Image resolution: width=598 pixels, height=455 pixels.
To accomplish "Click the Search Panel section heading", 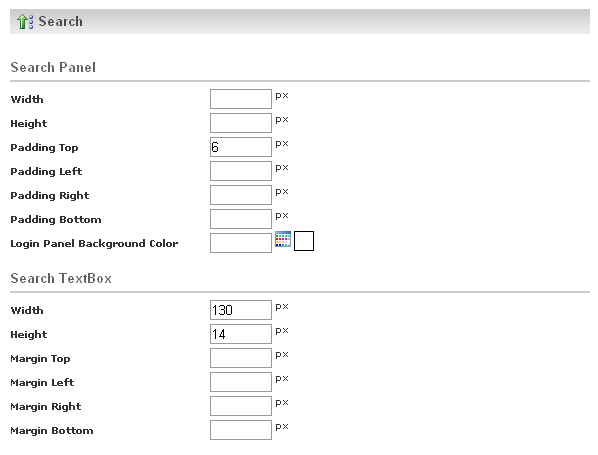I will pos(53,68).
